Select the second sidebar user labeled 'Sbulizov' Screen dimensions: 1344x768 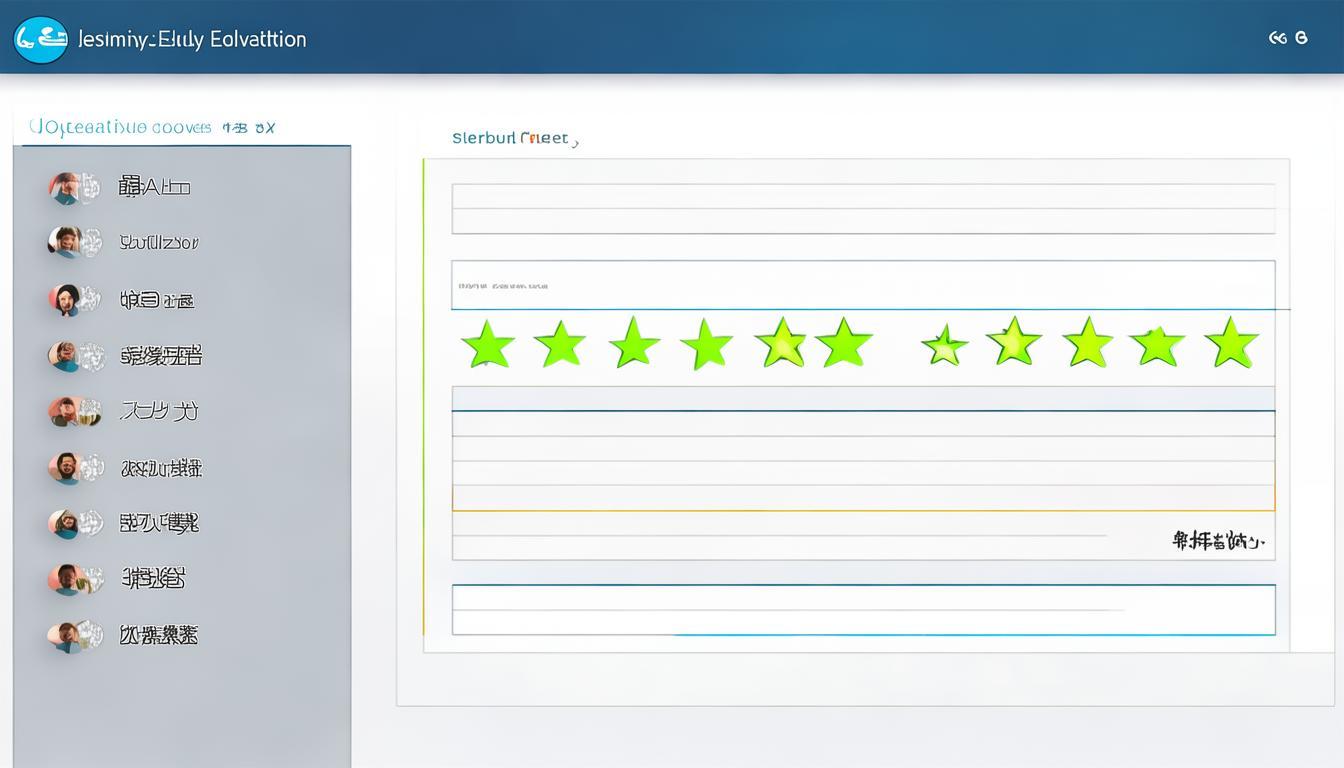tap(159, 242)
